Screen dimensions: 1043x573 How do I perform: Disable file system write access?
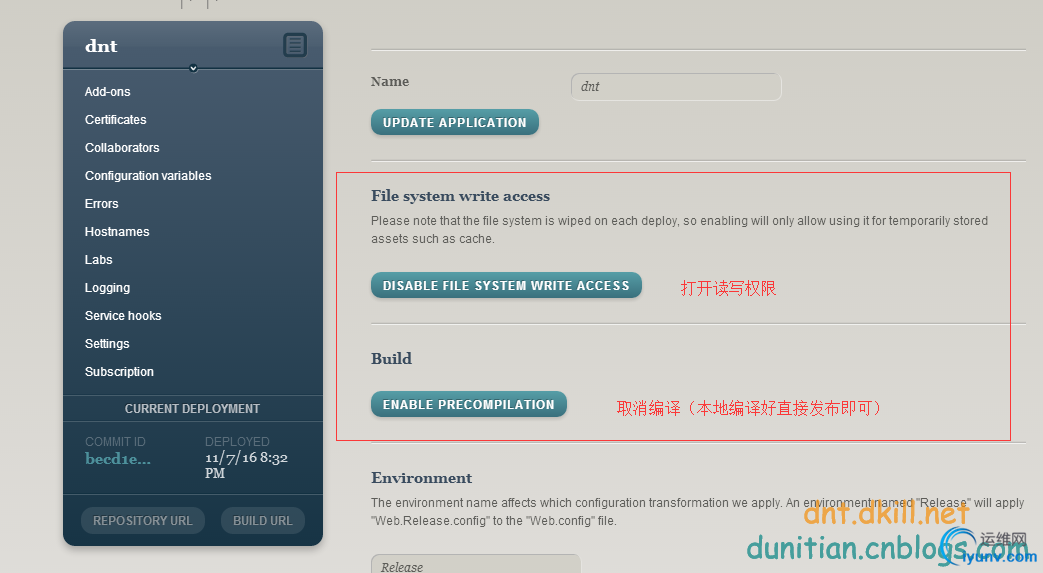(x=506, y=286)
